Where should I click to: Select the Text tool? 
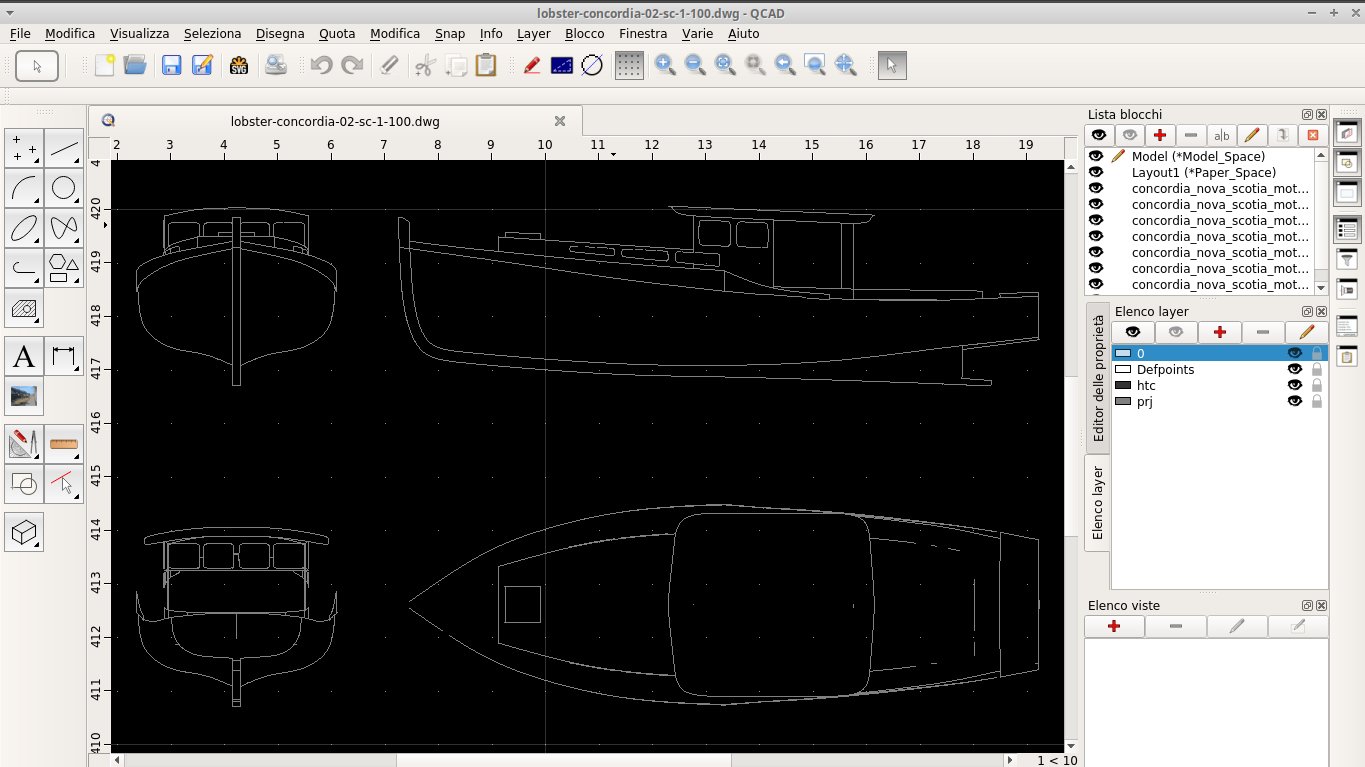click(24, 356)
